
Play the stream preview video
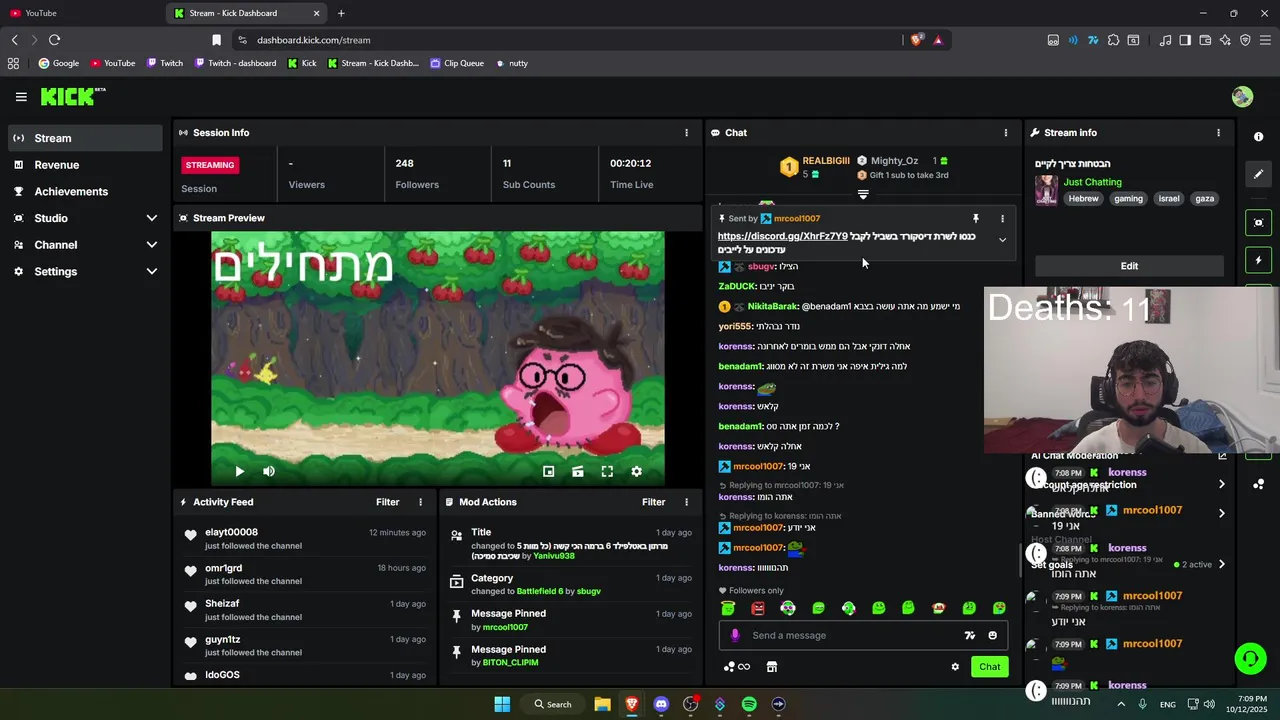pyautogui.click(x=239, y=471)
